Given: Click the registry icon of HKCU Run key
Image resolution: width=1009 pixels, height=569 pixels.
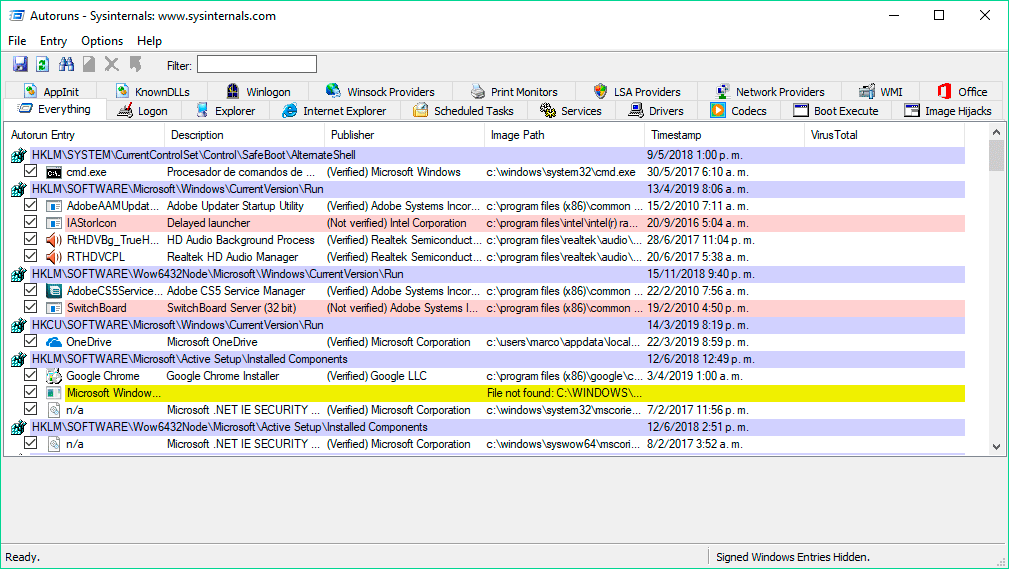Looking at the screenshot, I should [x=19, y=325].
